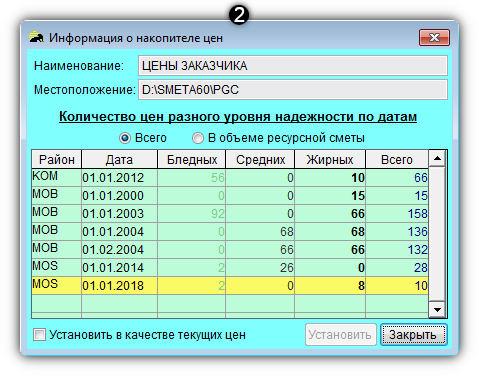Select В объеме ресурсной сметы option
The image size is (479, 376).
point(198,138)
